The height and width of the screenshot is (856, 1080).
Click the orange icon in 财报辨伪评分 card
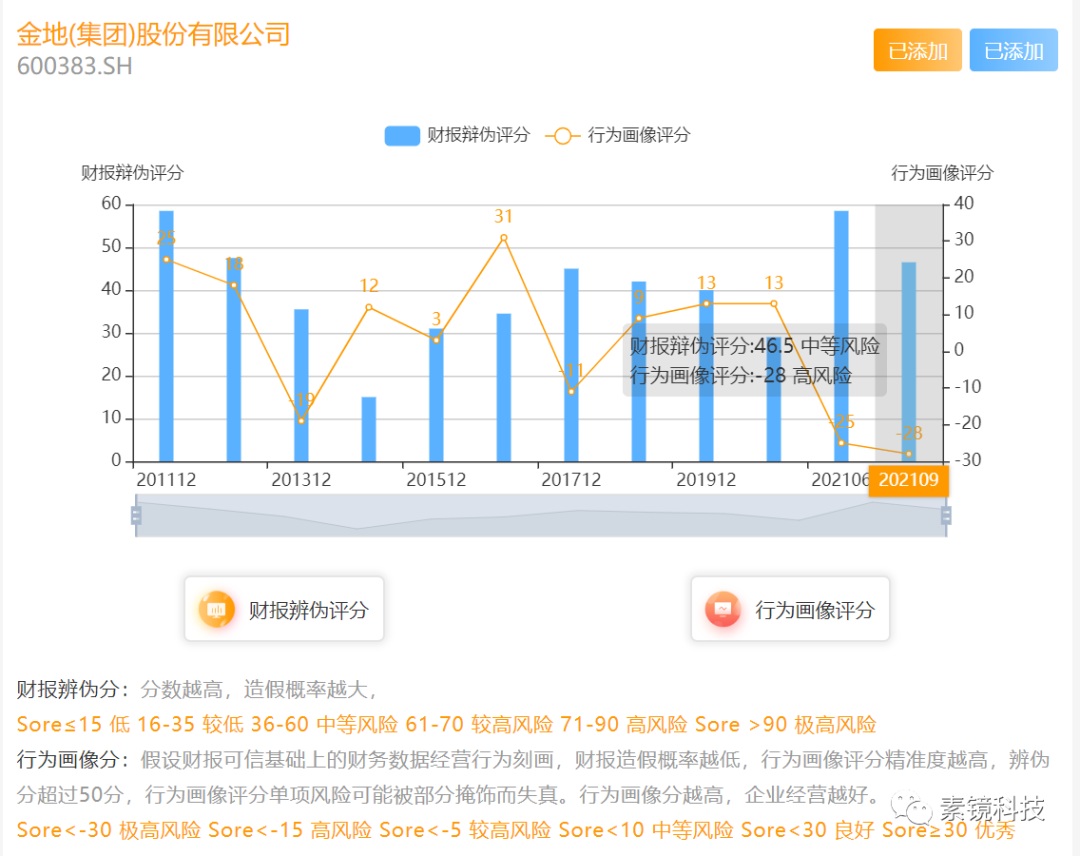point(216,609)
